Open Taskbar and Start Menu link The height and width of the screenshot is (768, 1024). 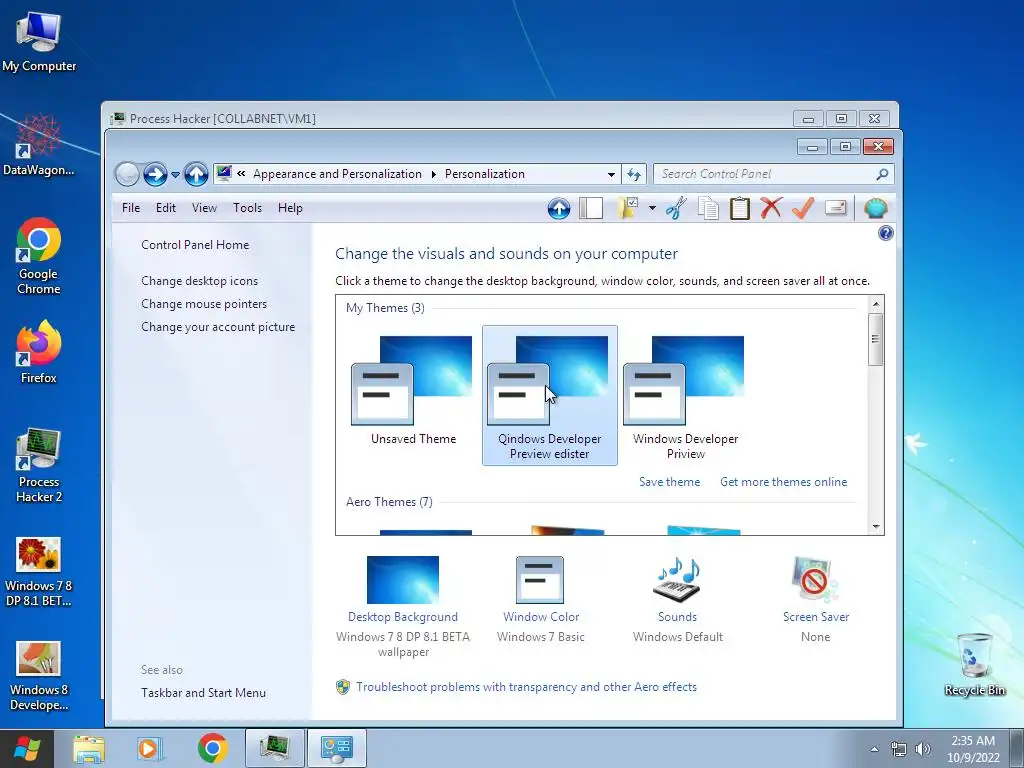point(203,693)
